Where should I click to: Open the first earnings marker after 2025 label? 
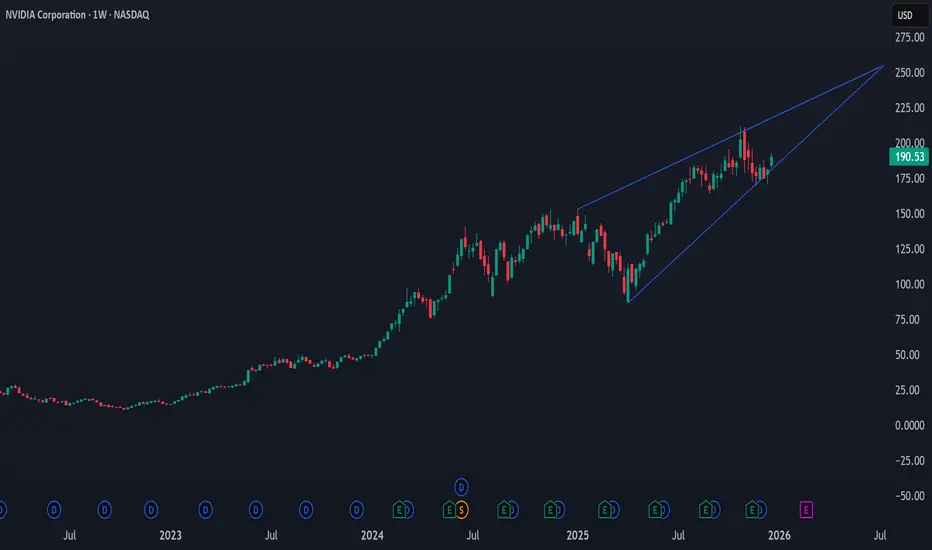pos(604,510)
